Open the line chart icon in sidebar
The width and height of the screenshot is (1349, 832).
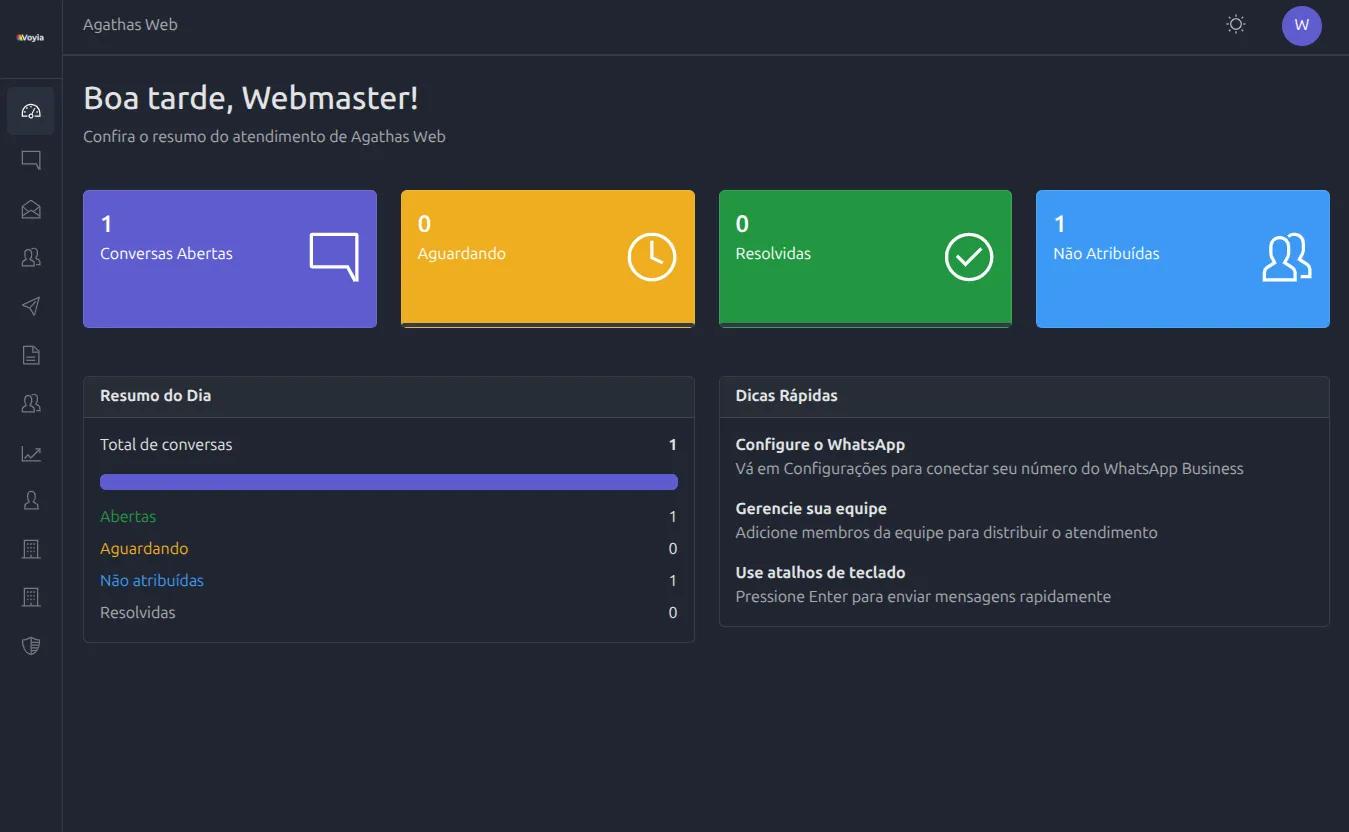tap(31, 453)
